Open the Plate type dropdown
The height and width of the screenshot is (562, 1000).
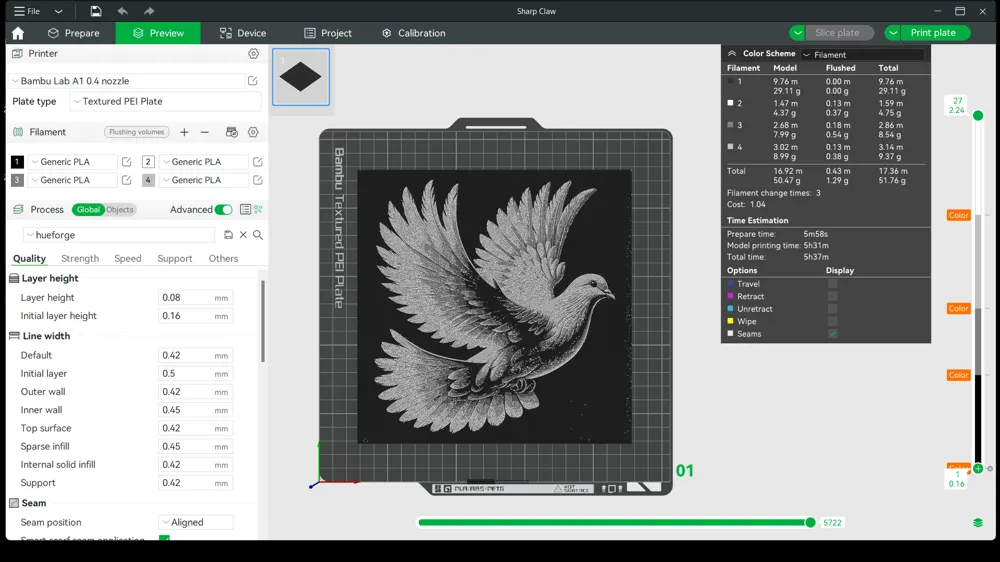[x=165, y=101]
